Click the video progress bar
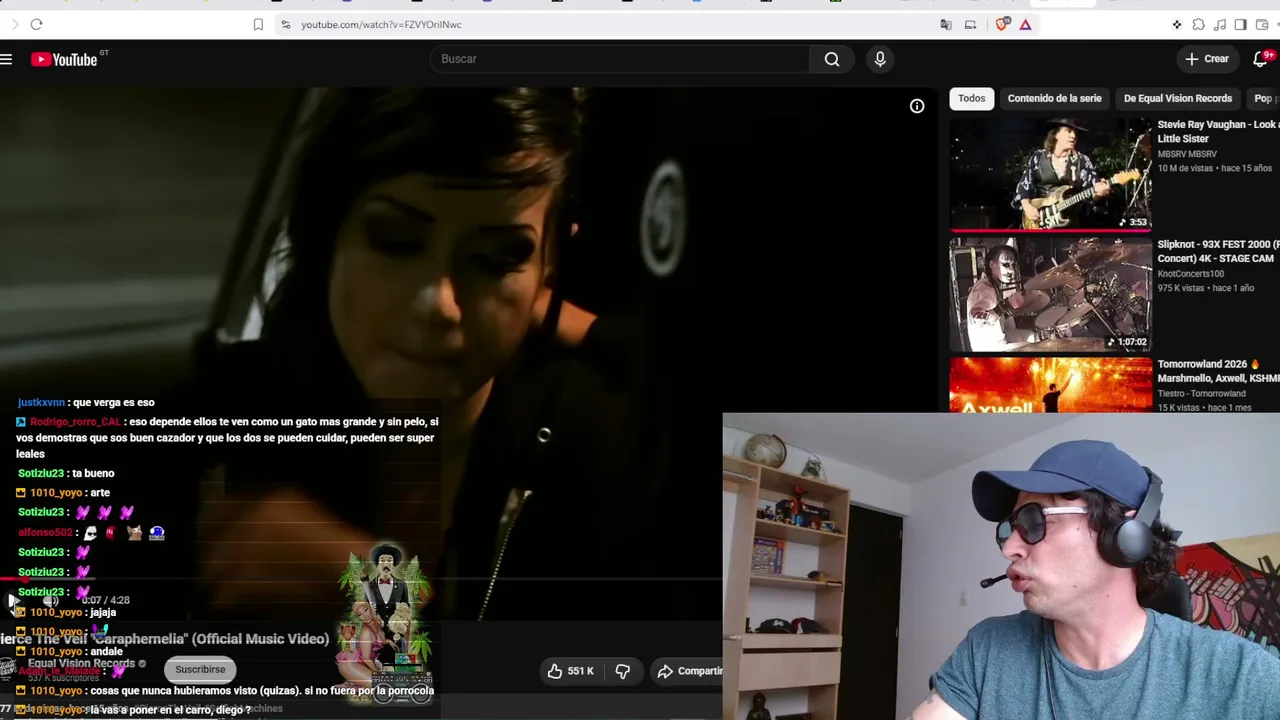Screen dimensions: 1280x720 pos(360,579)
